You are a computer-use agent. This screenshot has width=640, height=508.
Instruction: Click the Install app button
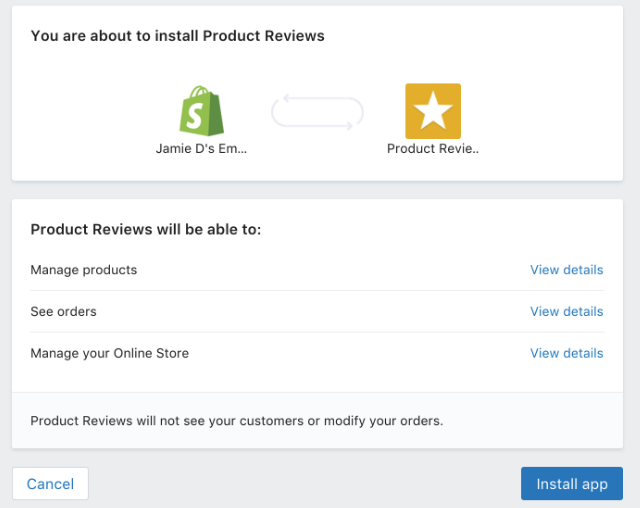coord(572,484)
